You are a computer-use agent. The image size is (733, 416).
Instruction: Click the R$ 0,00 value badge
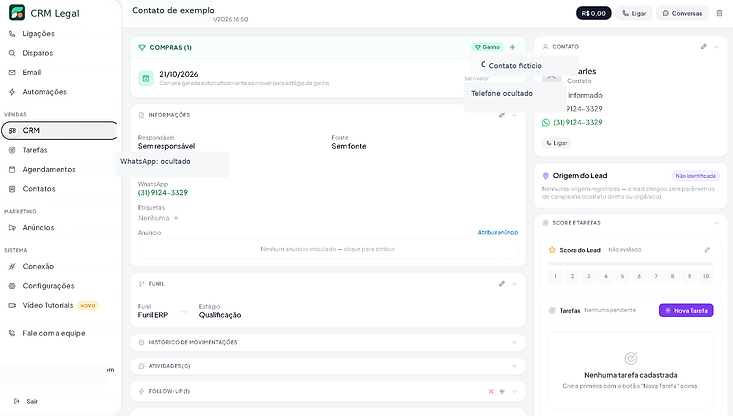[593, 13]
